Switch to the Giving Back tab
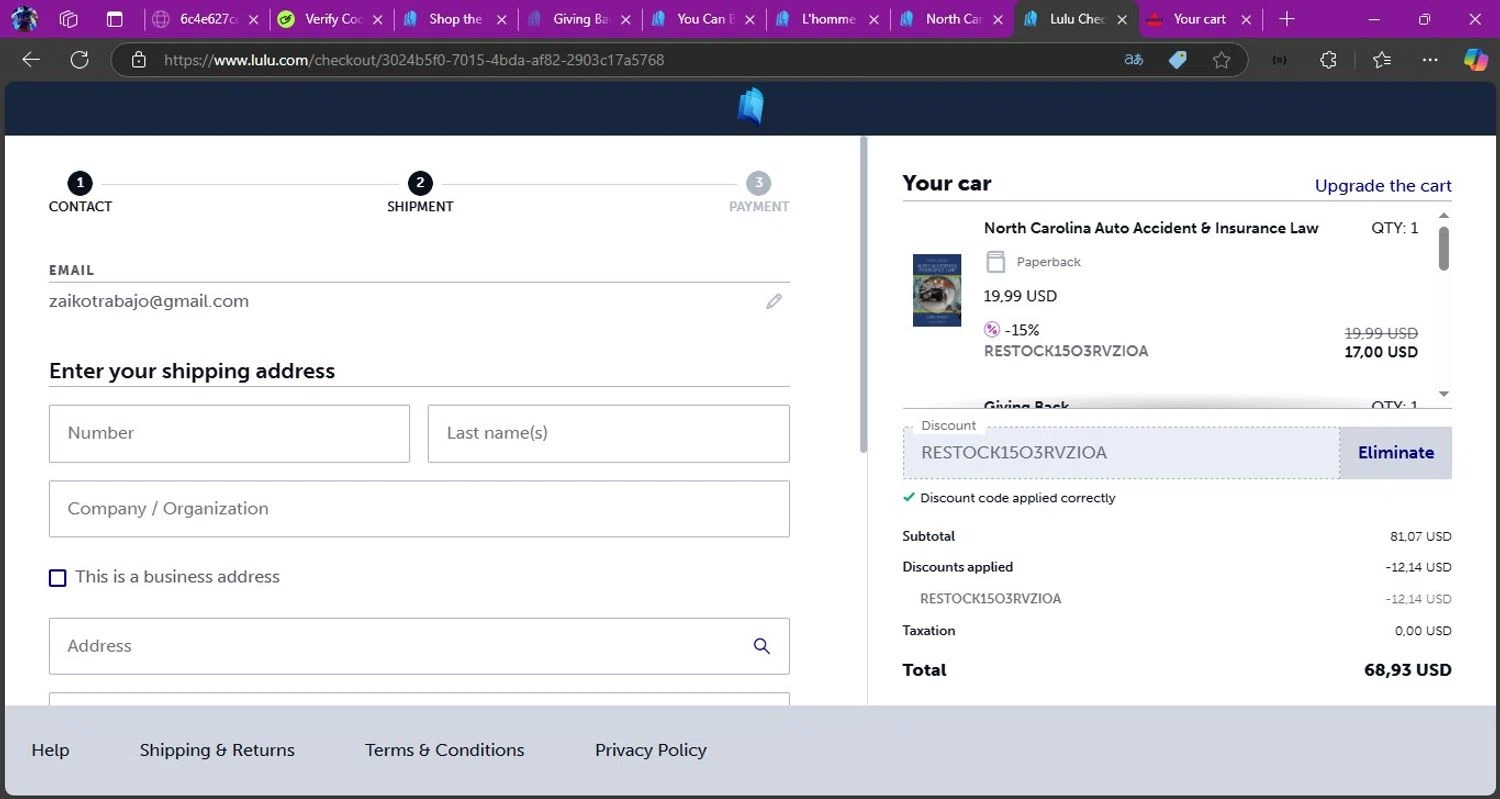Image resolution: width=1500 pixels, height=799 pixels. pyautogui.click(x=579, y=19)
